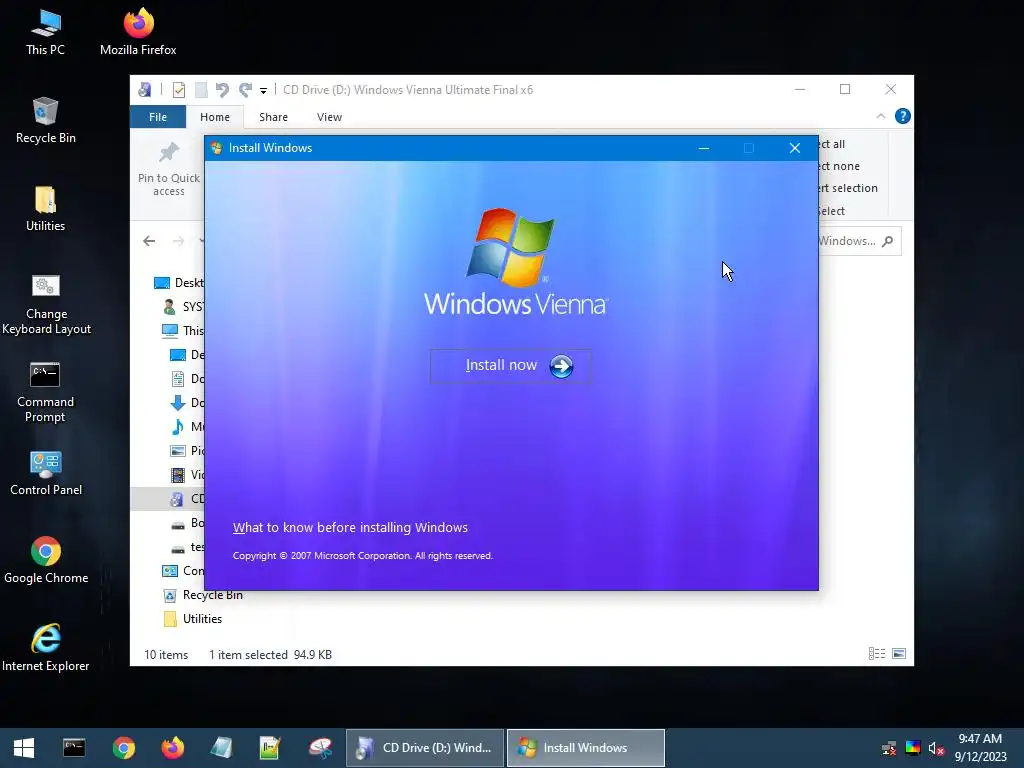The height and width of the screenshot is (768, 1024).
Task: Click the Select none ribbon option
Action: coord(839,167)
